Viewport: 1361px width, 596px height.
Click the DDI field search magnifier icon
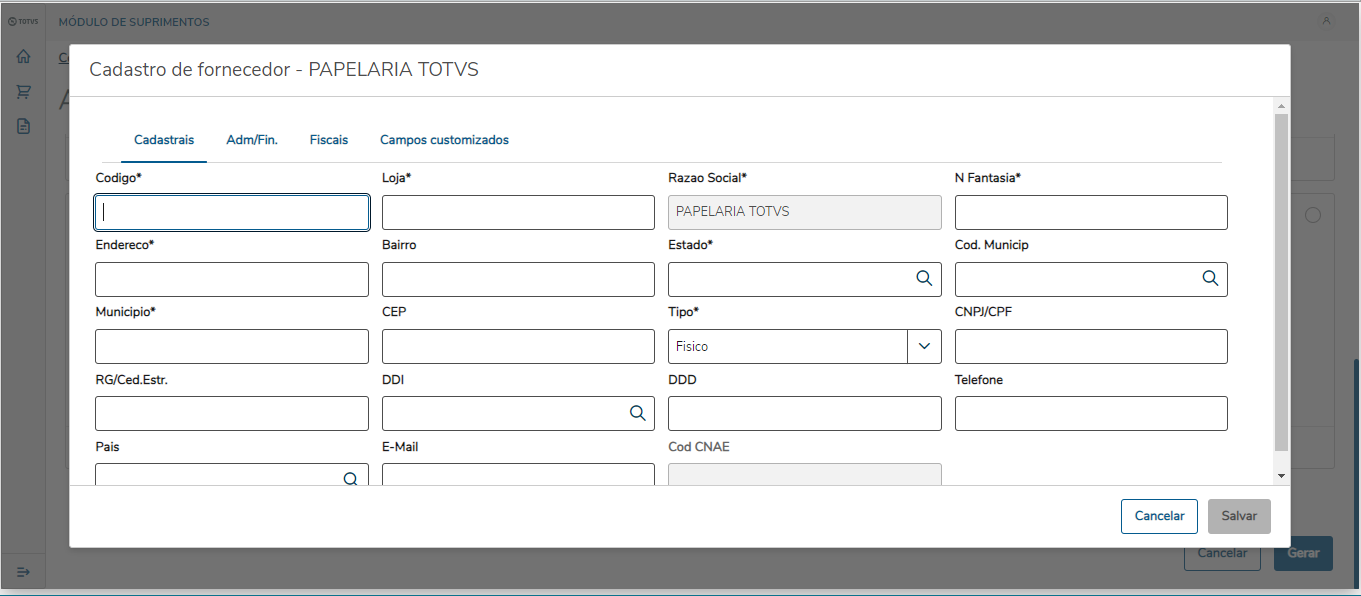(637, 413)
